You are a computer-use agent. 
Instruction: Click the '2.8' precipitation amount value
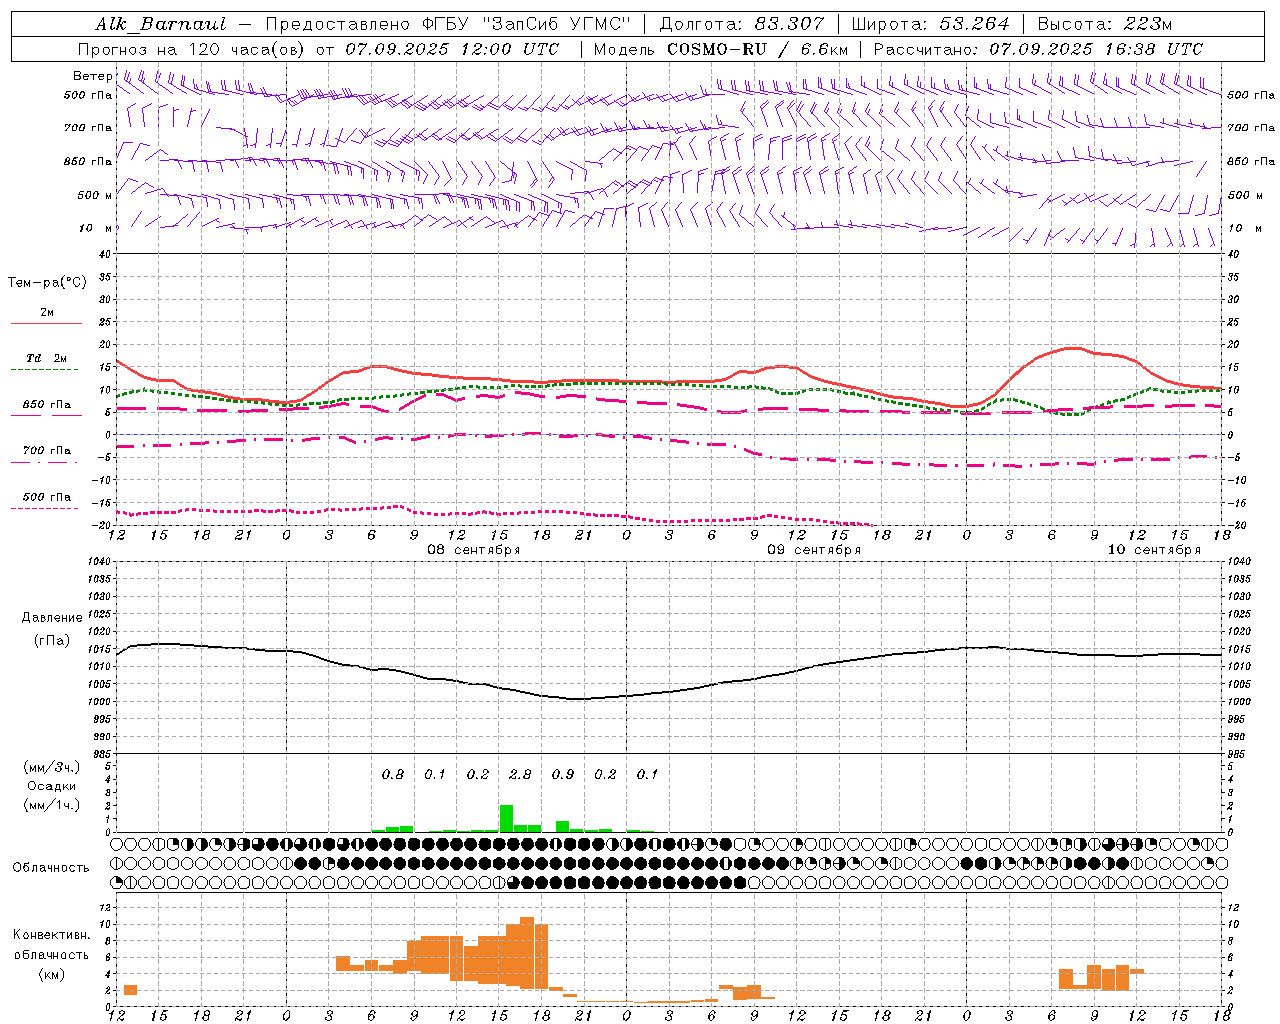coord(520,774)
